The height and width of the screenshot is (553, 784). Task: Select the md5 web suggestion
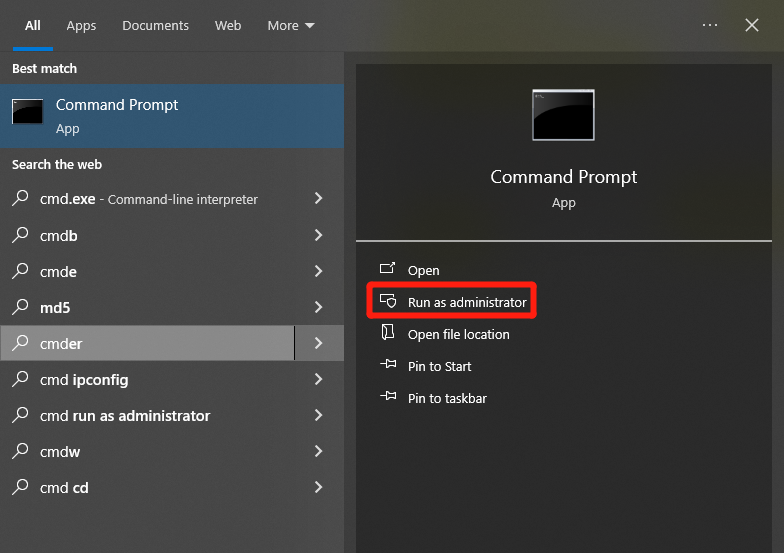click(x=147, y=307)
